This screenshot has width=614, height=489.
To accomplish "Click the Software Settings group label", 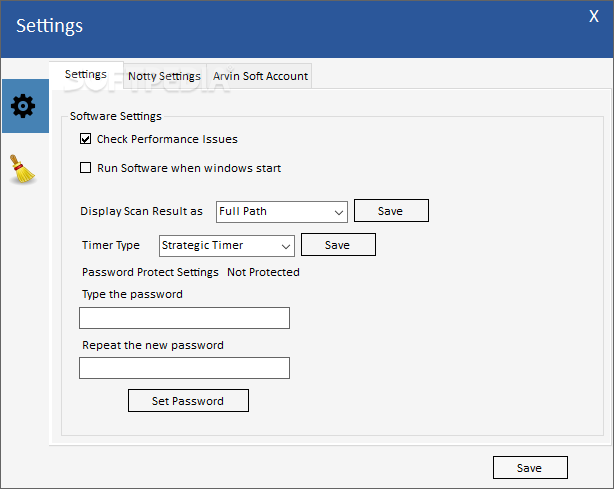I will [116, 116].
